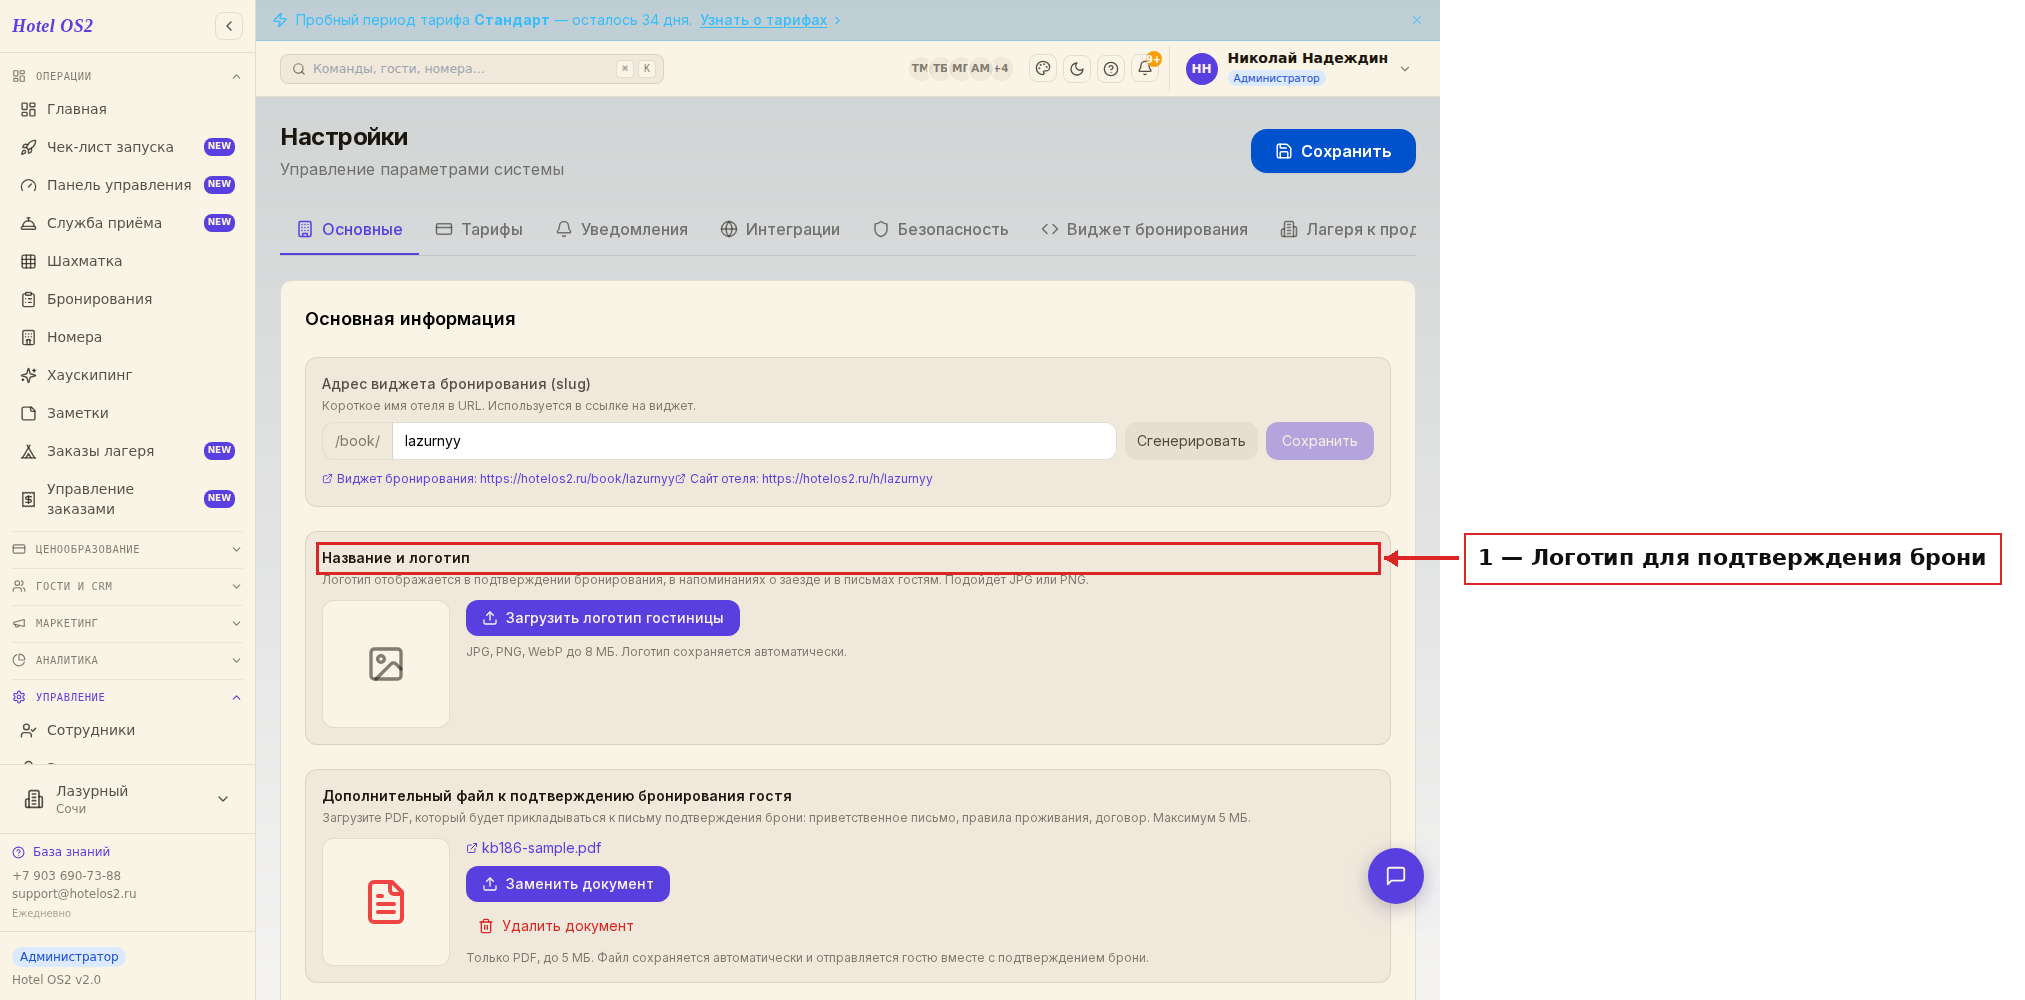Click the ТМ staff avatar
This screenshot has width=2025, height=1000.
[919, 68]
